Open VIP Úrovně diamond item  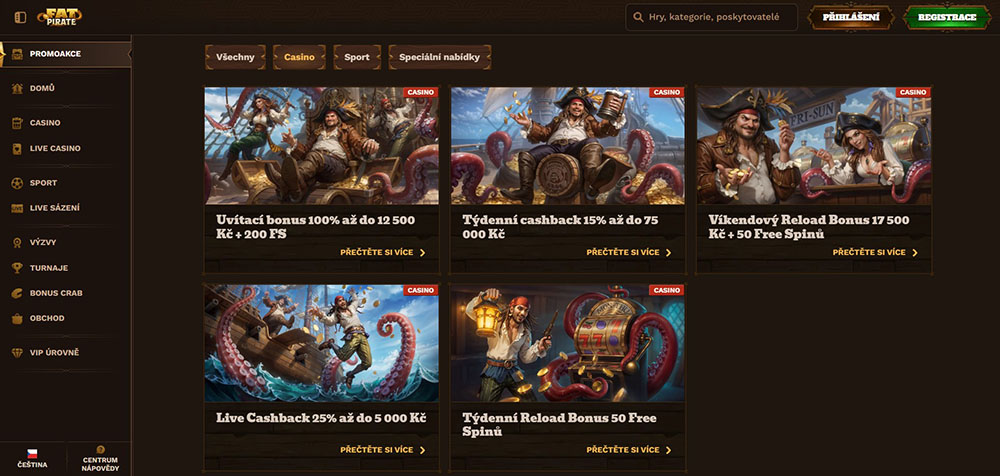54,353
